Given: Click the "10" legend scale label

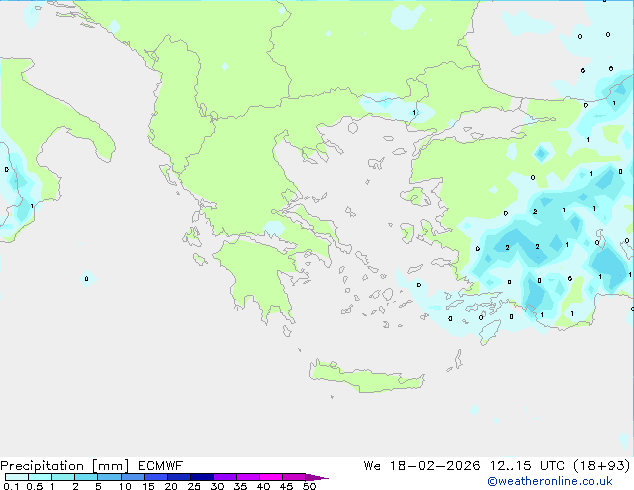Looking at the screenshot, I should [125, 486].
